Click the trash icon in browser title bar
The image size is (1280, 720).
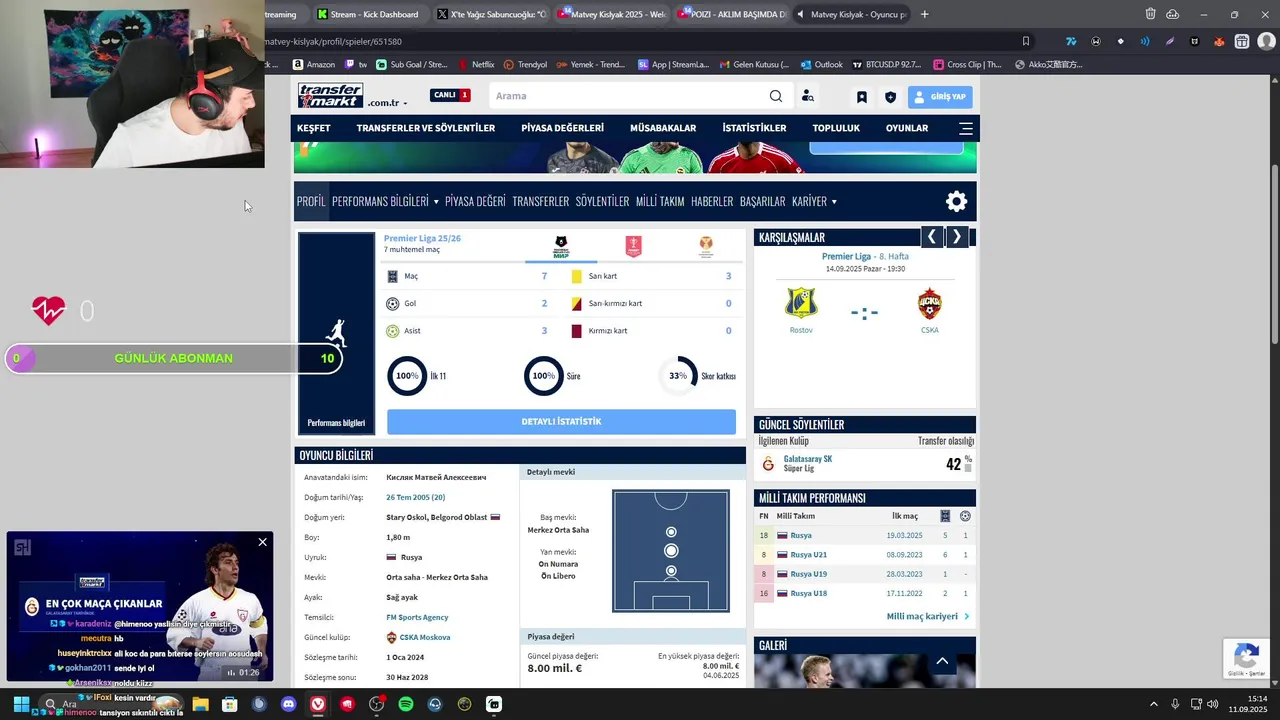1150,14
